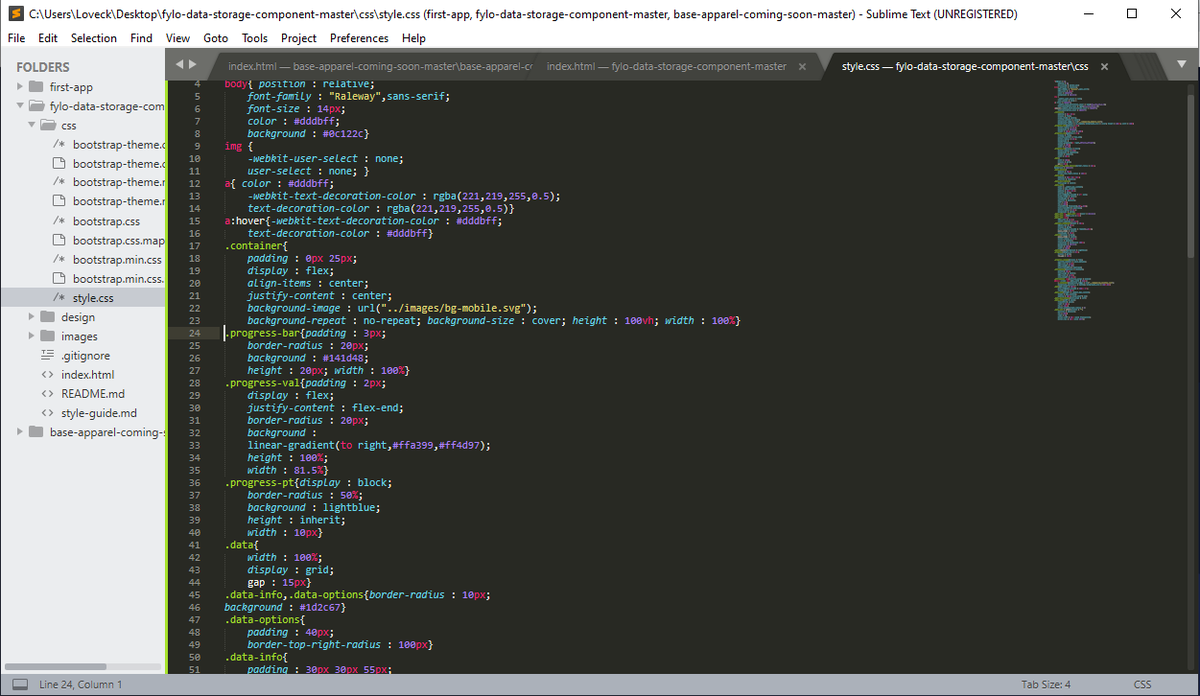Go to the previous tab arrow
The image size is (1200, 696).
pyautogui.click(x=179, y=64)
